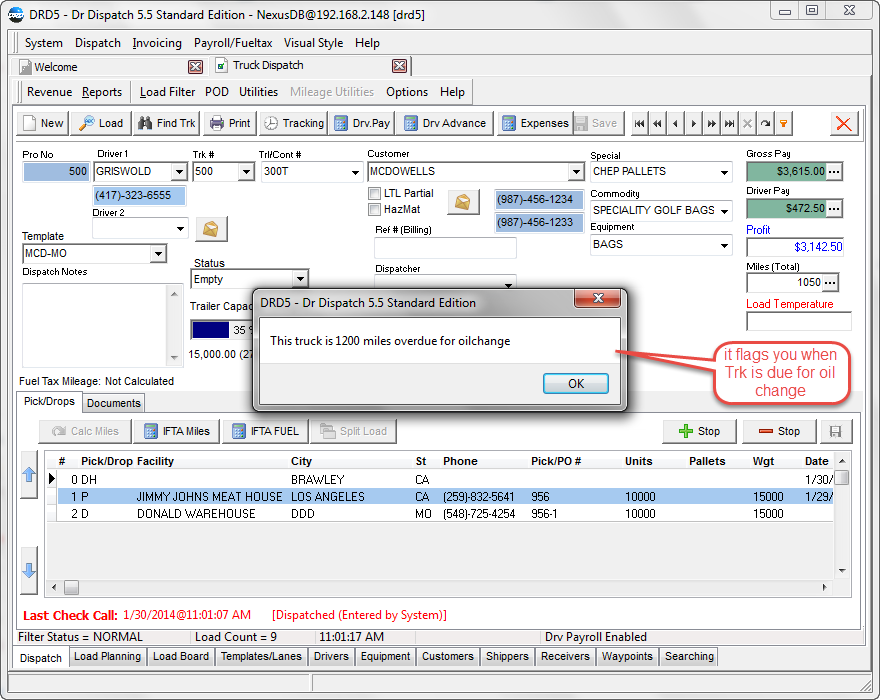The height and width of the screenshot is (700, 880).
Task: Open the Drv.Pay calculator button
Action: coord(362,123)
